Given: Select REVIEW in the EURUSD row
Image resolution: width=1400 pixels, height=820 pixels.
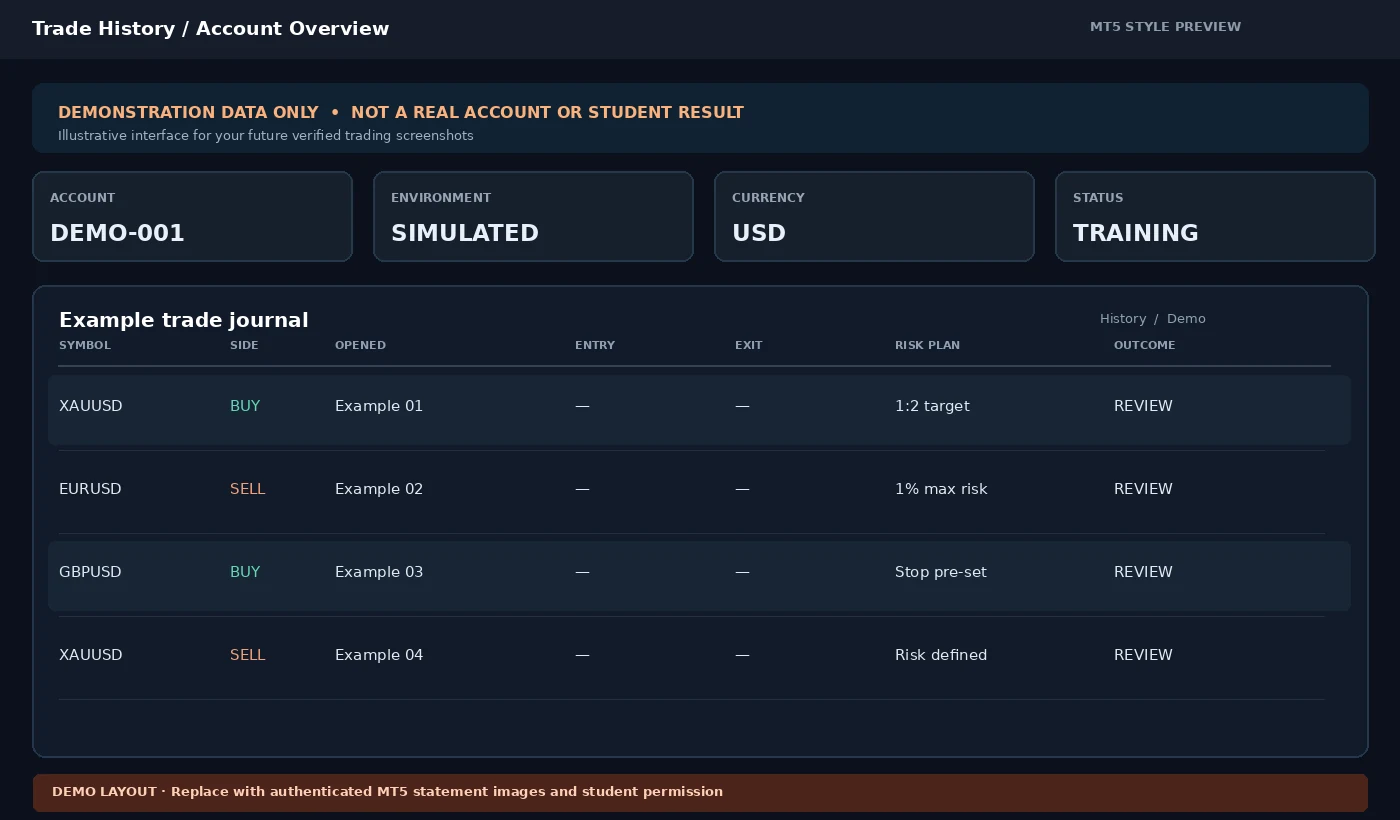Looking at the screenshot, I should (1143, 489).
